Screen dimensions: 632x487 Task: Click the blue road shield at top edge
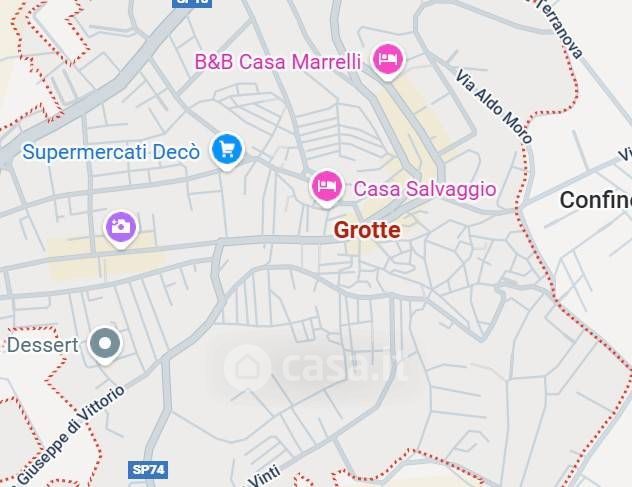[192, 3]
